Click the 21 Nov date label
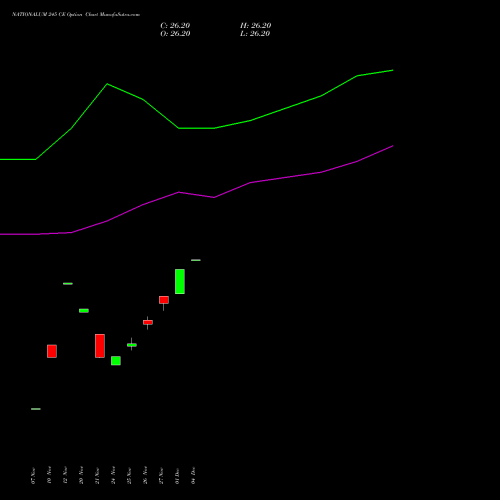This screenshot has height=500, width=500. [97, 476]
